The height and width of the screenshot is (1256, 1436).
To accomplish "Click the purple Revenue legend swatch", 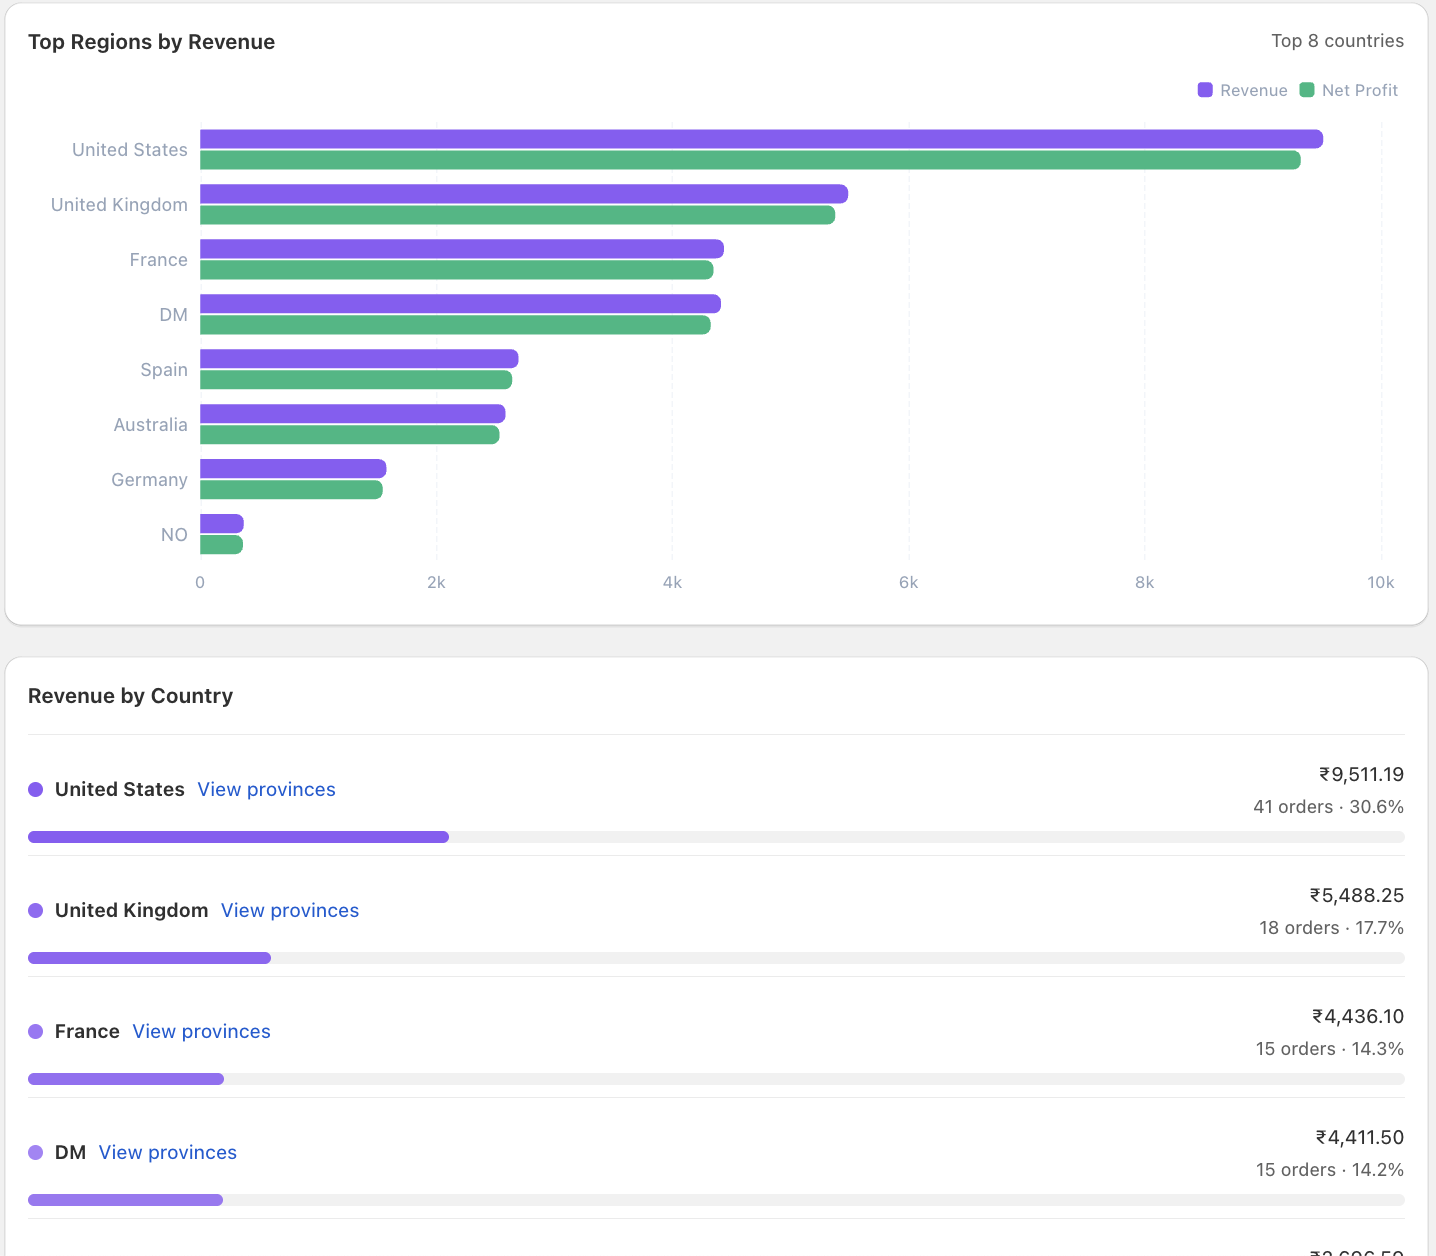I will click(1205, 90).
